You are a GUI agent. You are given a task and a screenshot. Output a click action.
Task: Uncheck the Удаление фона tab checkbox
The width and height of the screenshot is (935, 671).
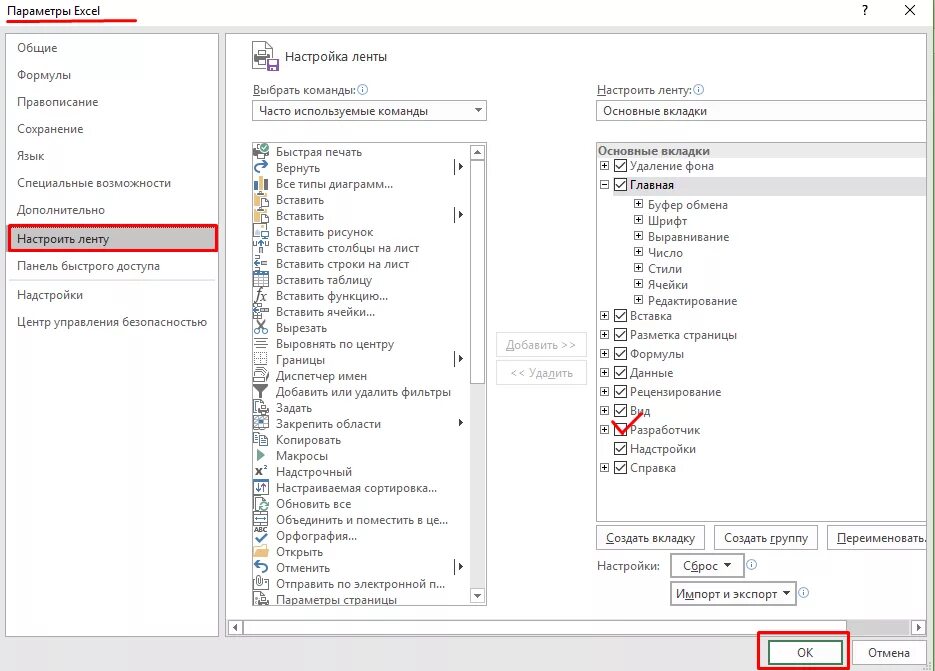click(620, 166)
